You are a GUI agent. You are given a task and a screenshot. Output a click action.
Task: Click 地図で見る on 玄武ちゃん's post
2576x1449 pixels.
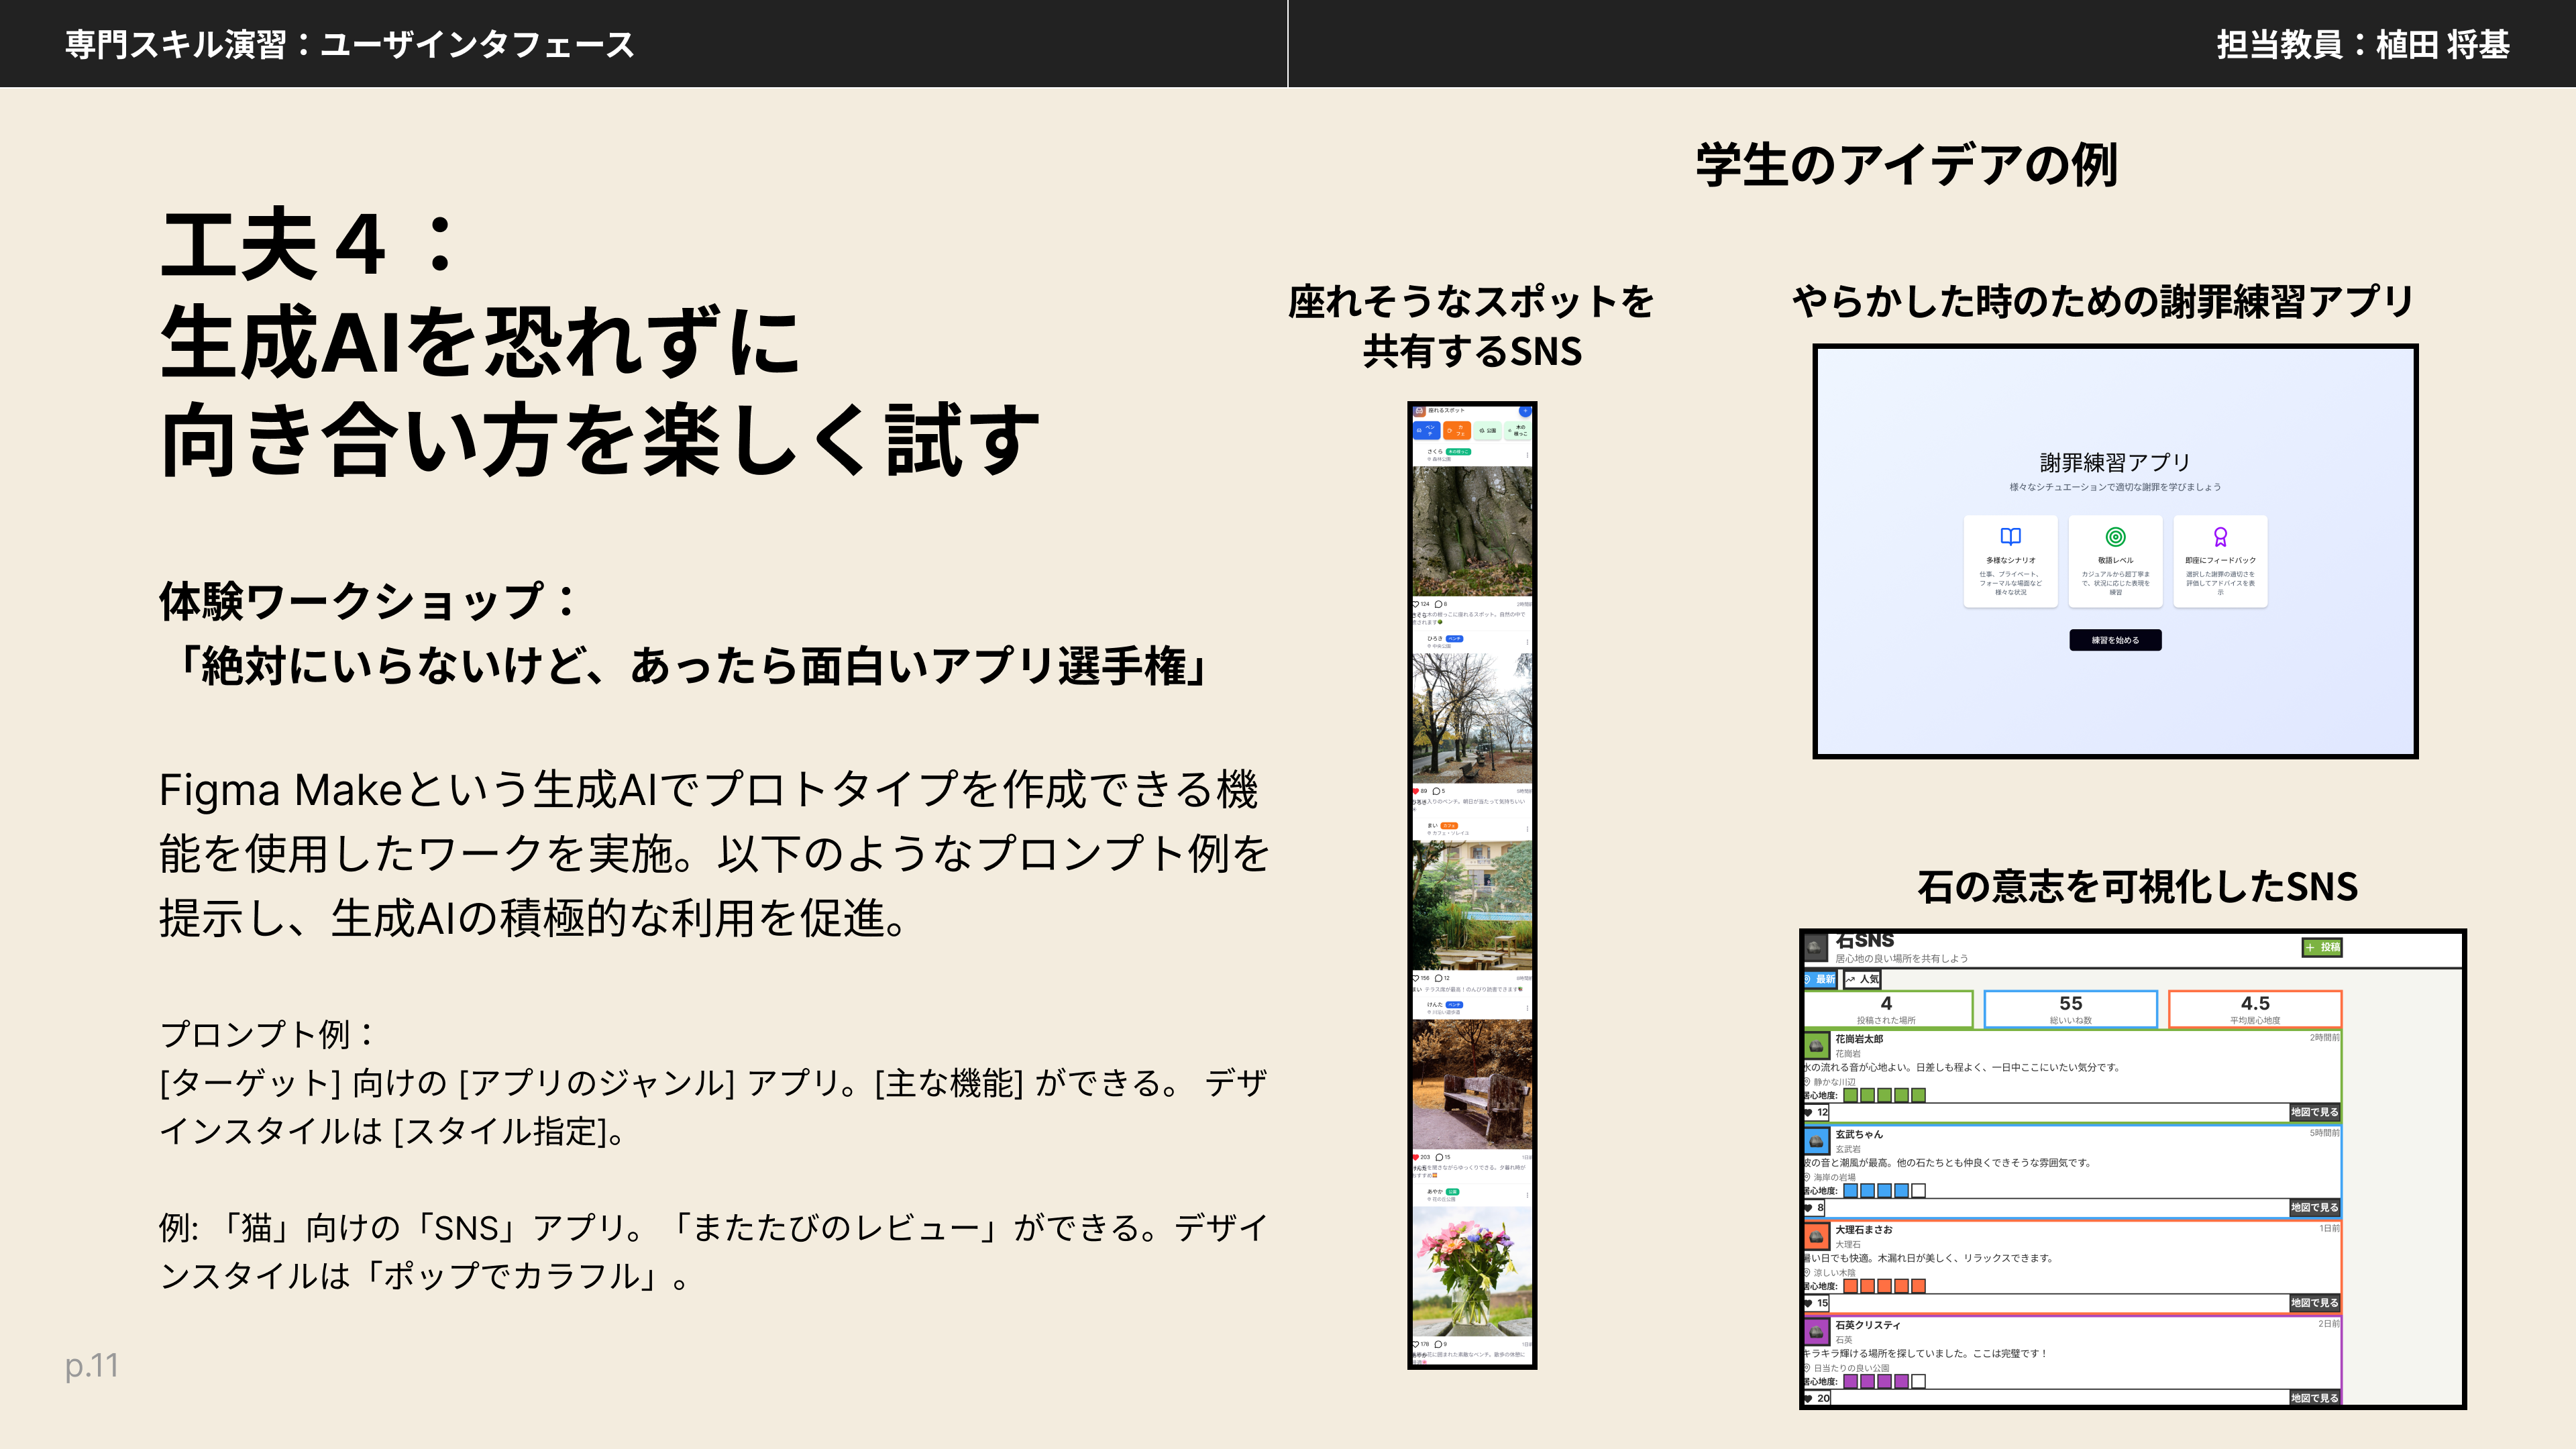pyautogui.click(x=2314, y=1207)
